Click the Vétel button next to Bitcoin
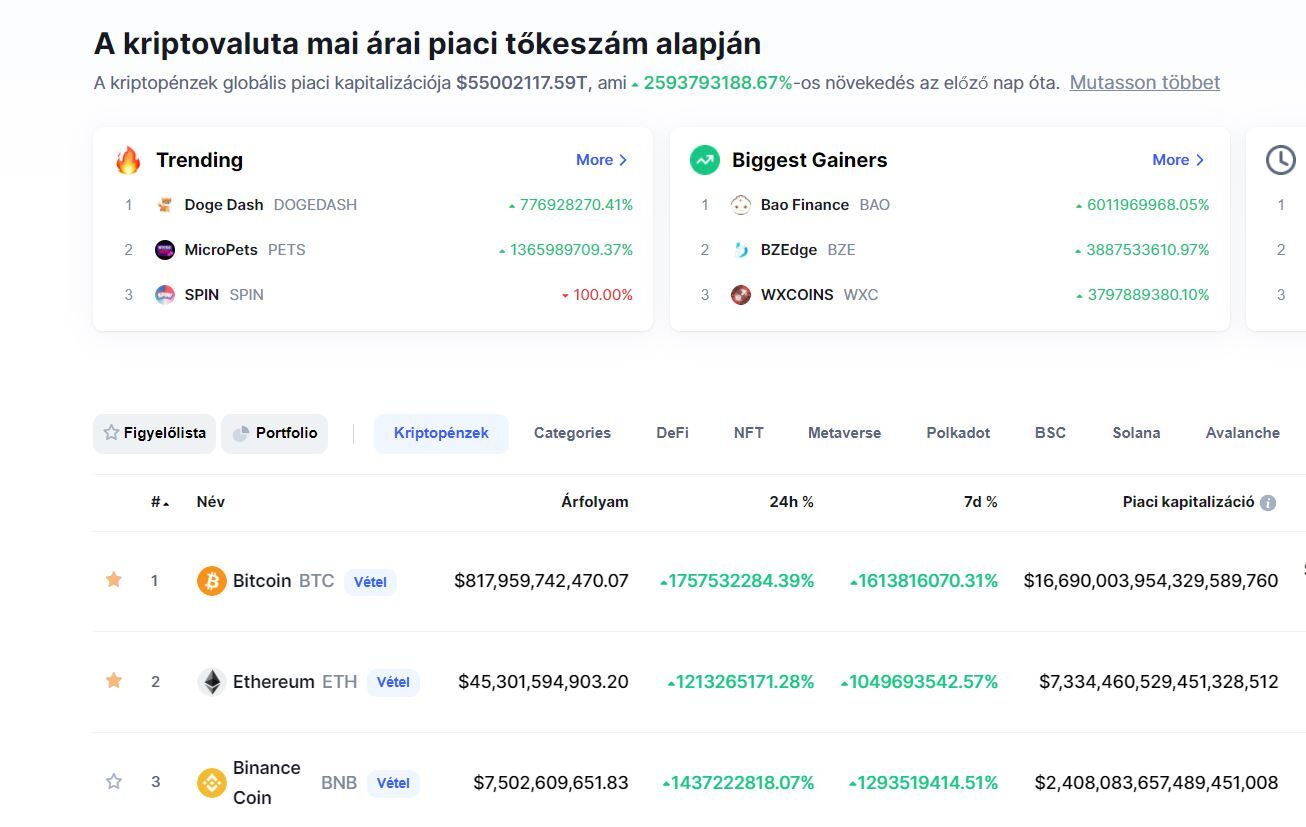Screen dimensions: 1306x827 (x=370, y=582)
